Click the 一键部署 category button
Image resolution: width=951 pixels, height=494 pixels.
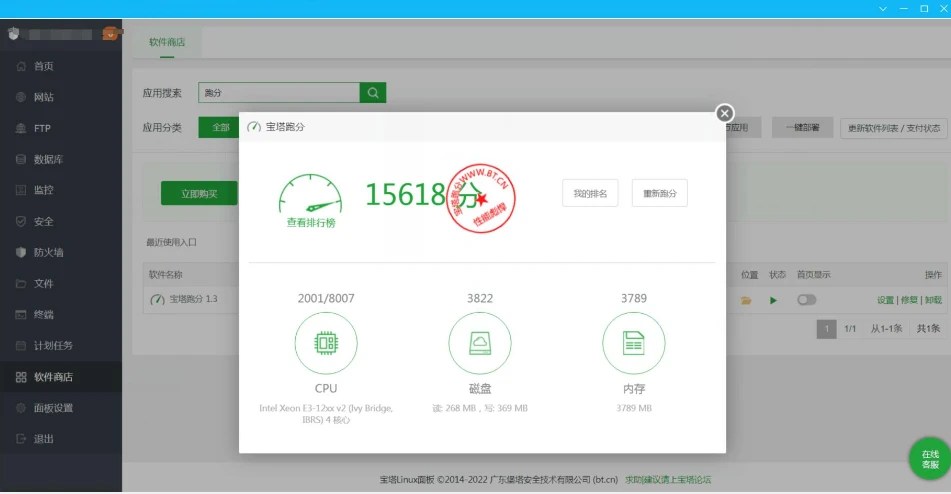point(802,127)
